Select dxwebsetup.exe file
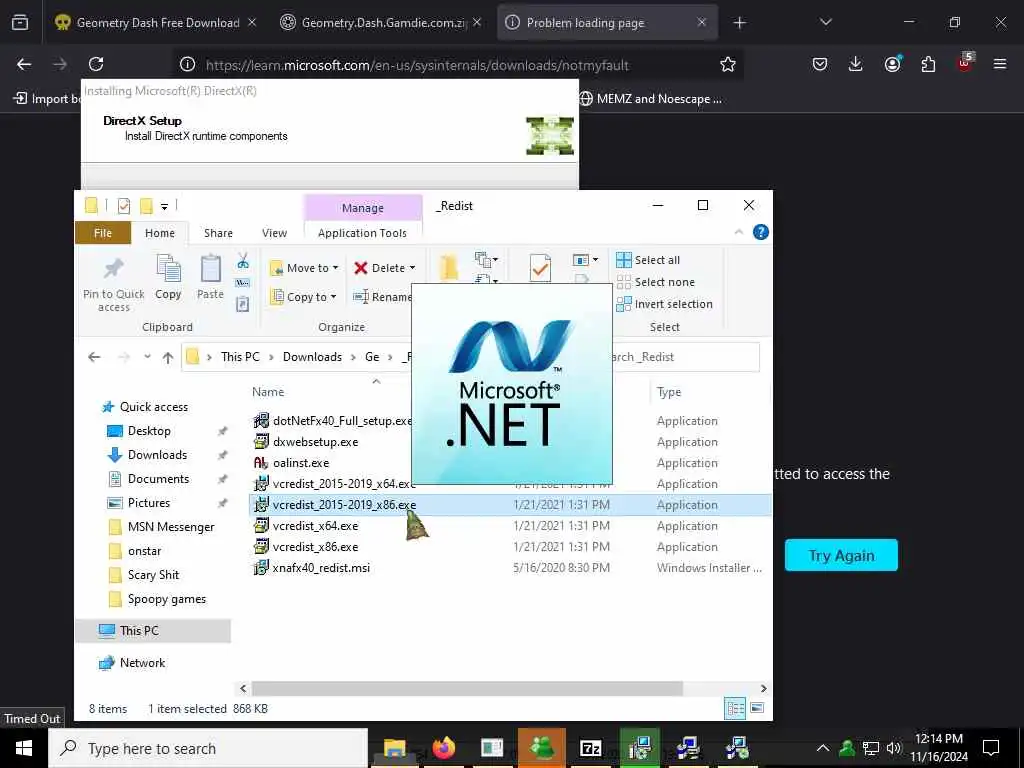The height and width of the screenshot is (768, 1024). click(x=315, y=441)
